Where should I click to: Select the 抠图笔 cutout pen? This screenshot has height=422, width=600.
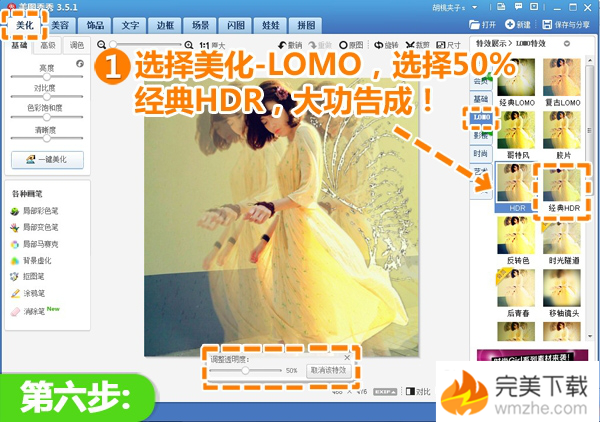(x=28, y=276)
